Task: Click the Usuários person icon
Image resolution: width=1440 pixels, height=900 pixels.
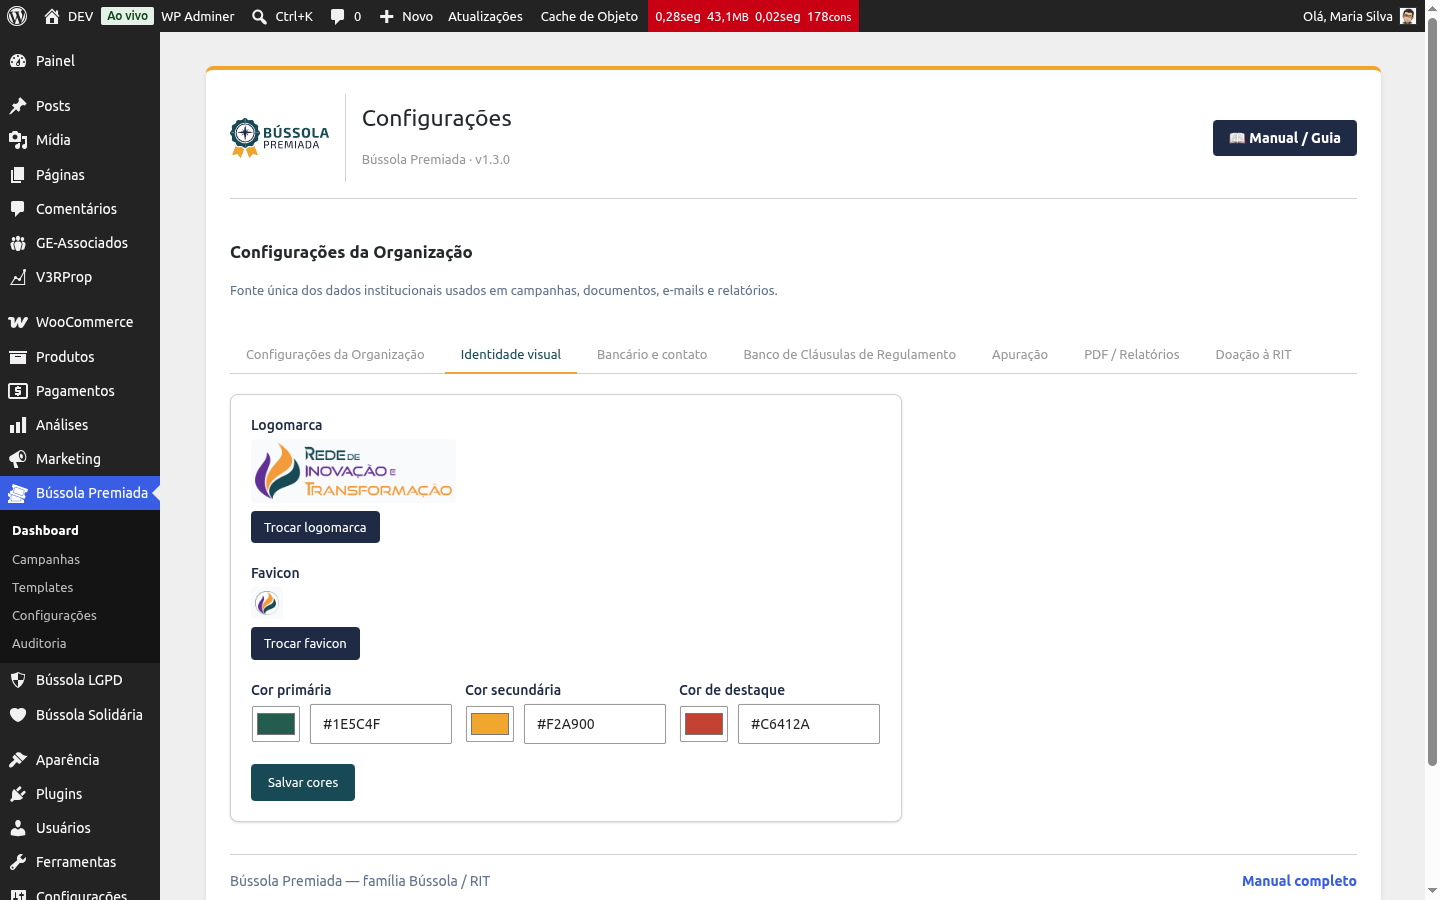Action: pos(18,828)
